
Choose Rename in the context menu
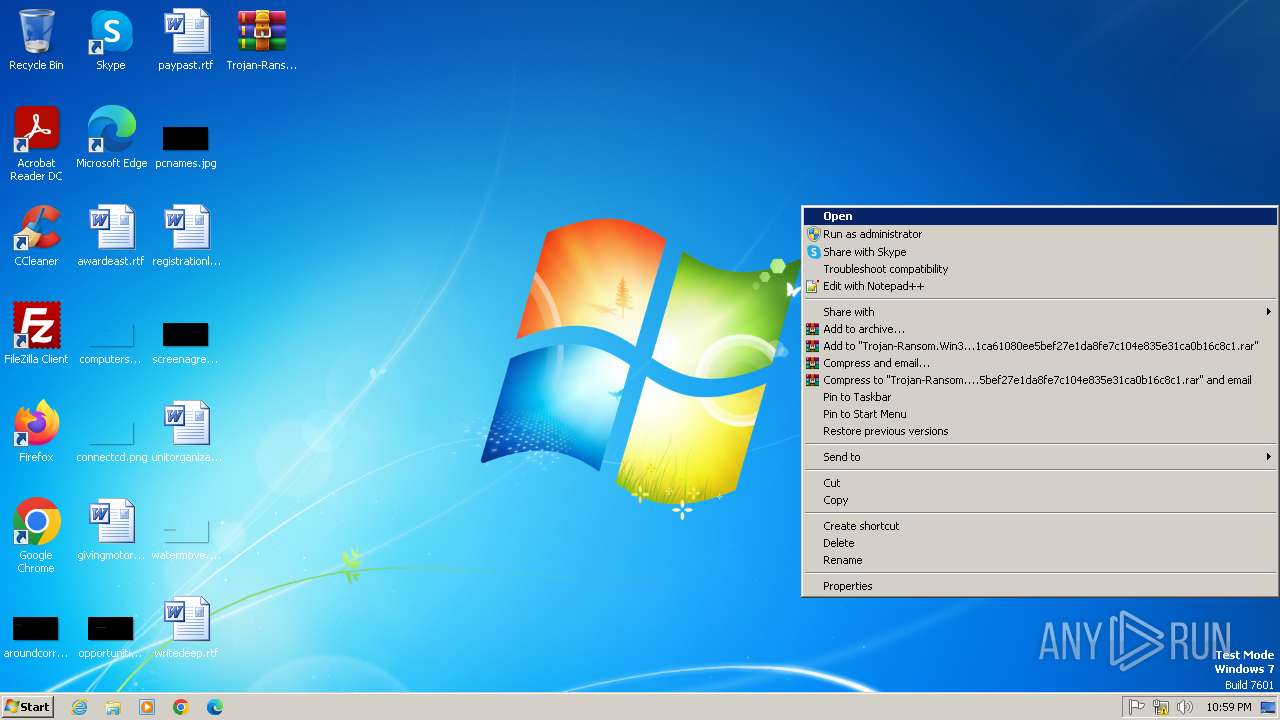1040,560
